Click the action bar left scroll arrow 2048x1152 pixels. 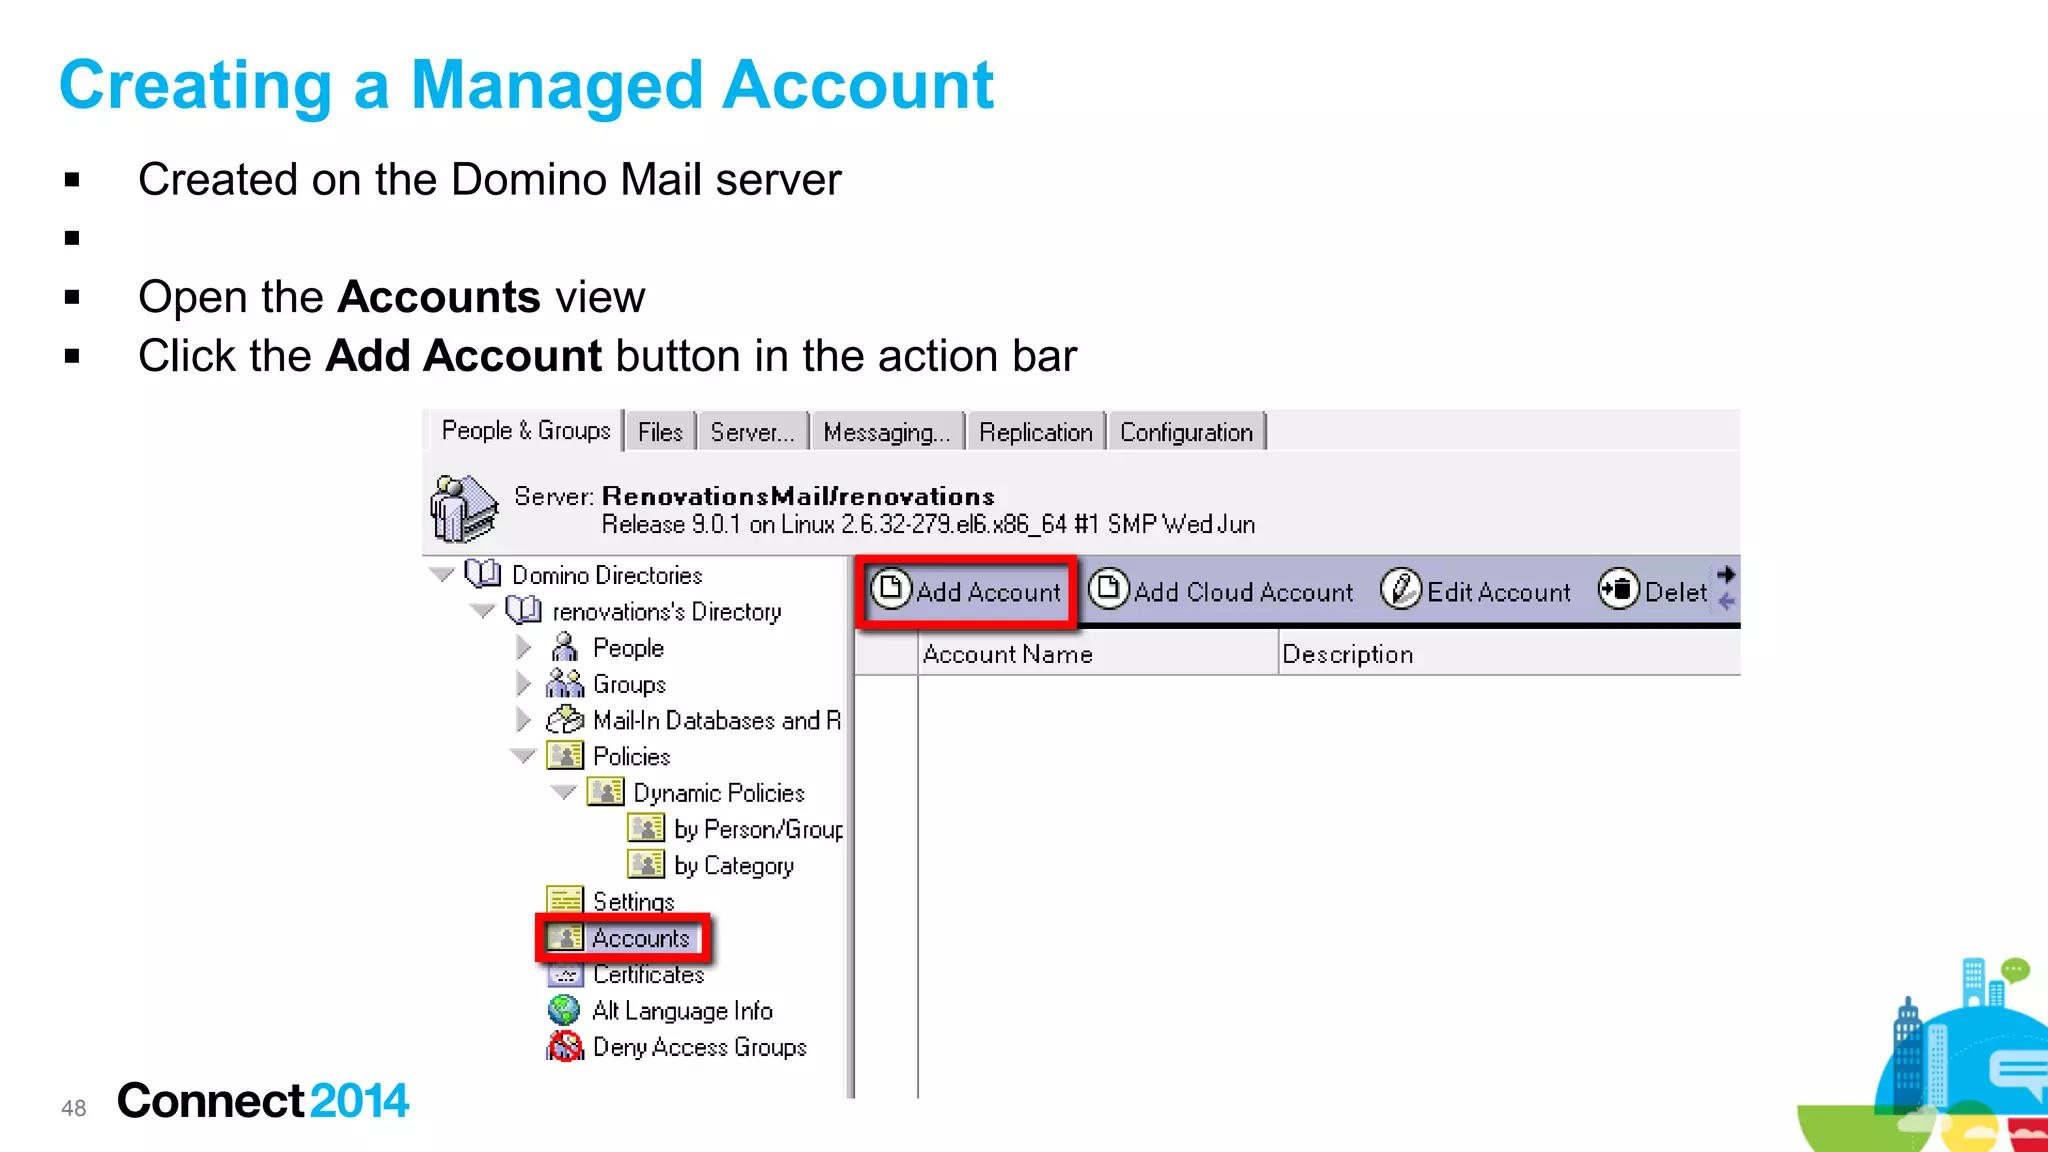click(x=1727, y=602)
